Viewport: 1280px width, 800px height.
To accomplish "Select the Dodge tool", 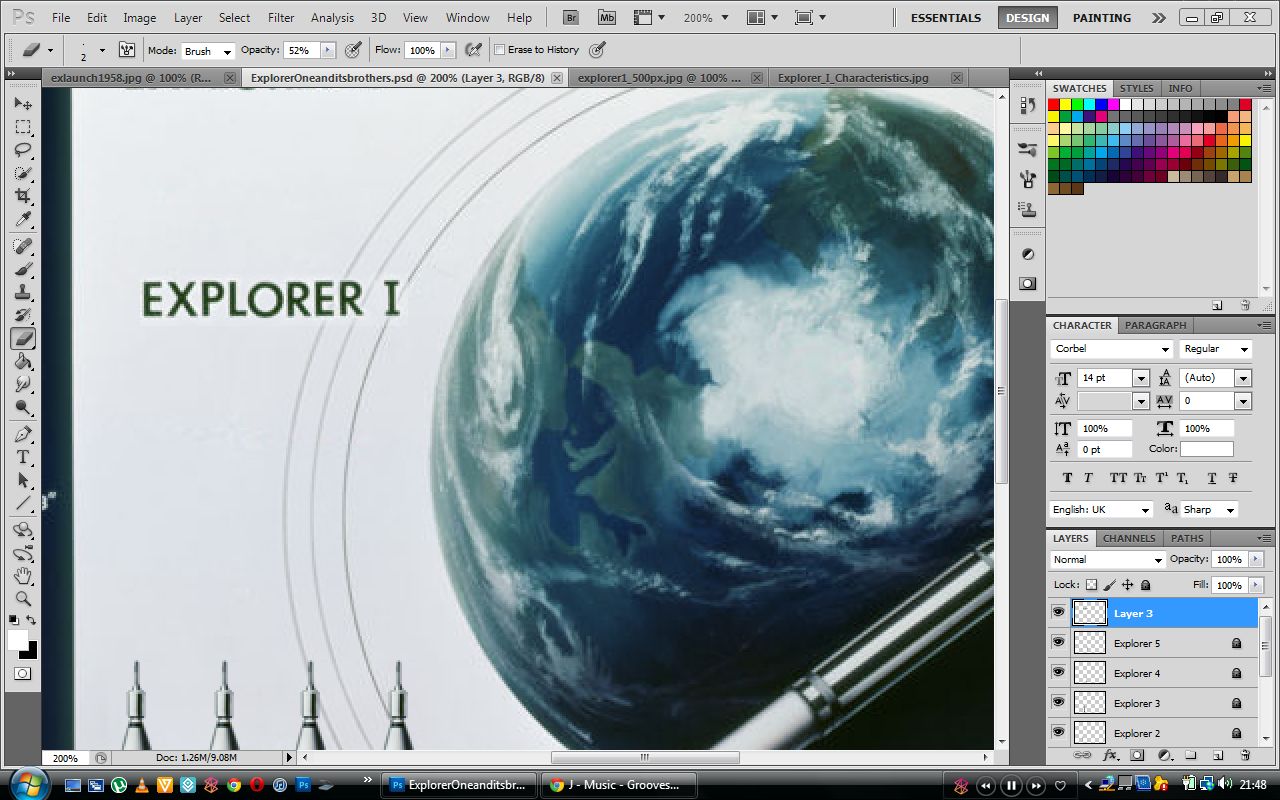I will coord(23,407).
